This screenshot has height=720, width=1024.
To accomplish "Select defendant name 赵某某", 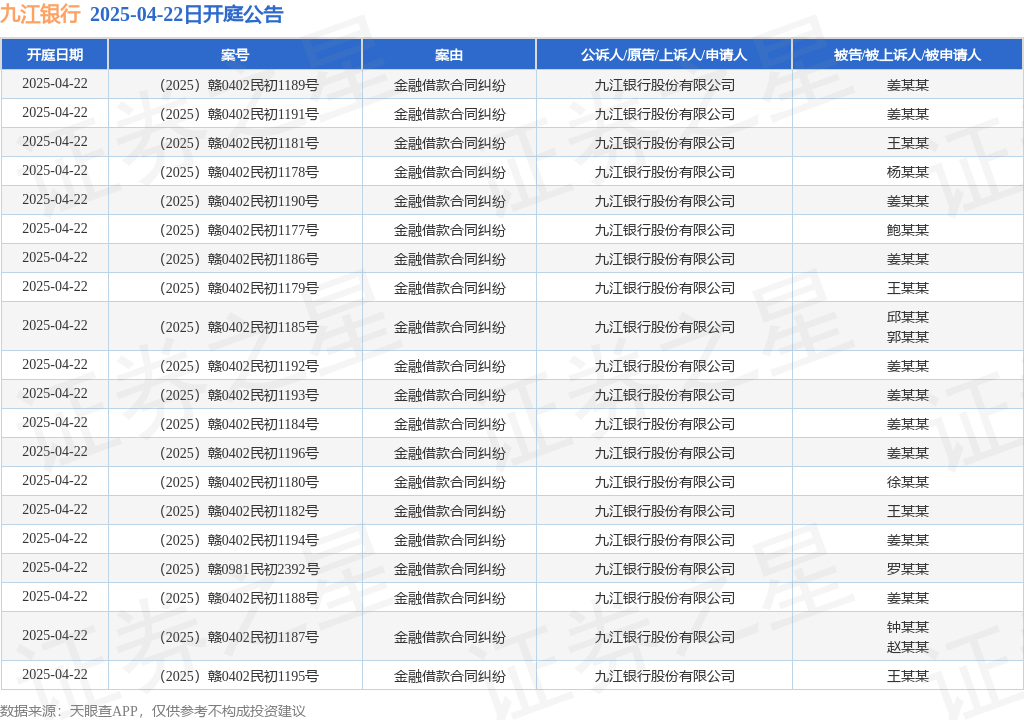I will click(x=908, y=647).
